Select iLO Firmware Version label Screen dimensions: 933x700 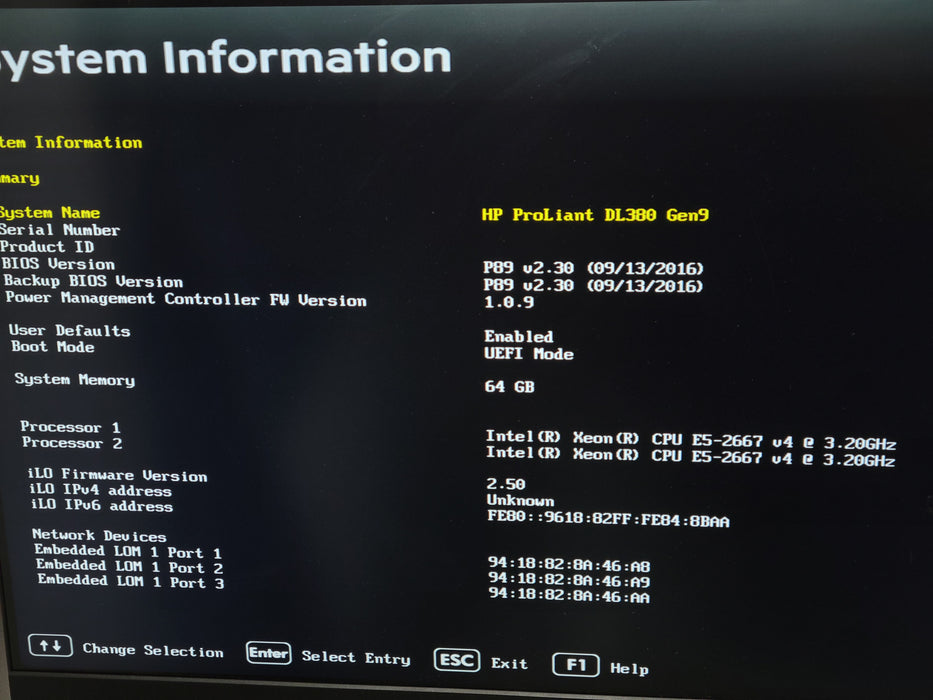(x=118, y=475)
